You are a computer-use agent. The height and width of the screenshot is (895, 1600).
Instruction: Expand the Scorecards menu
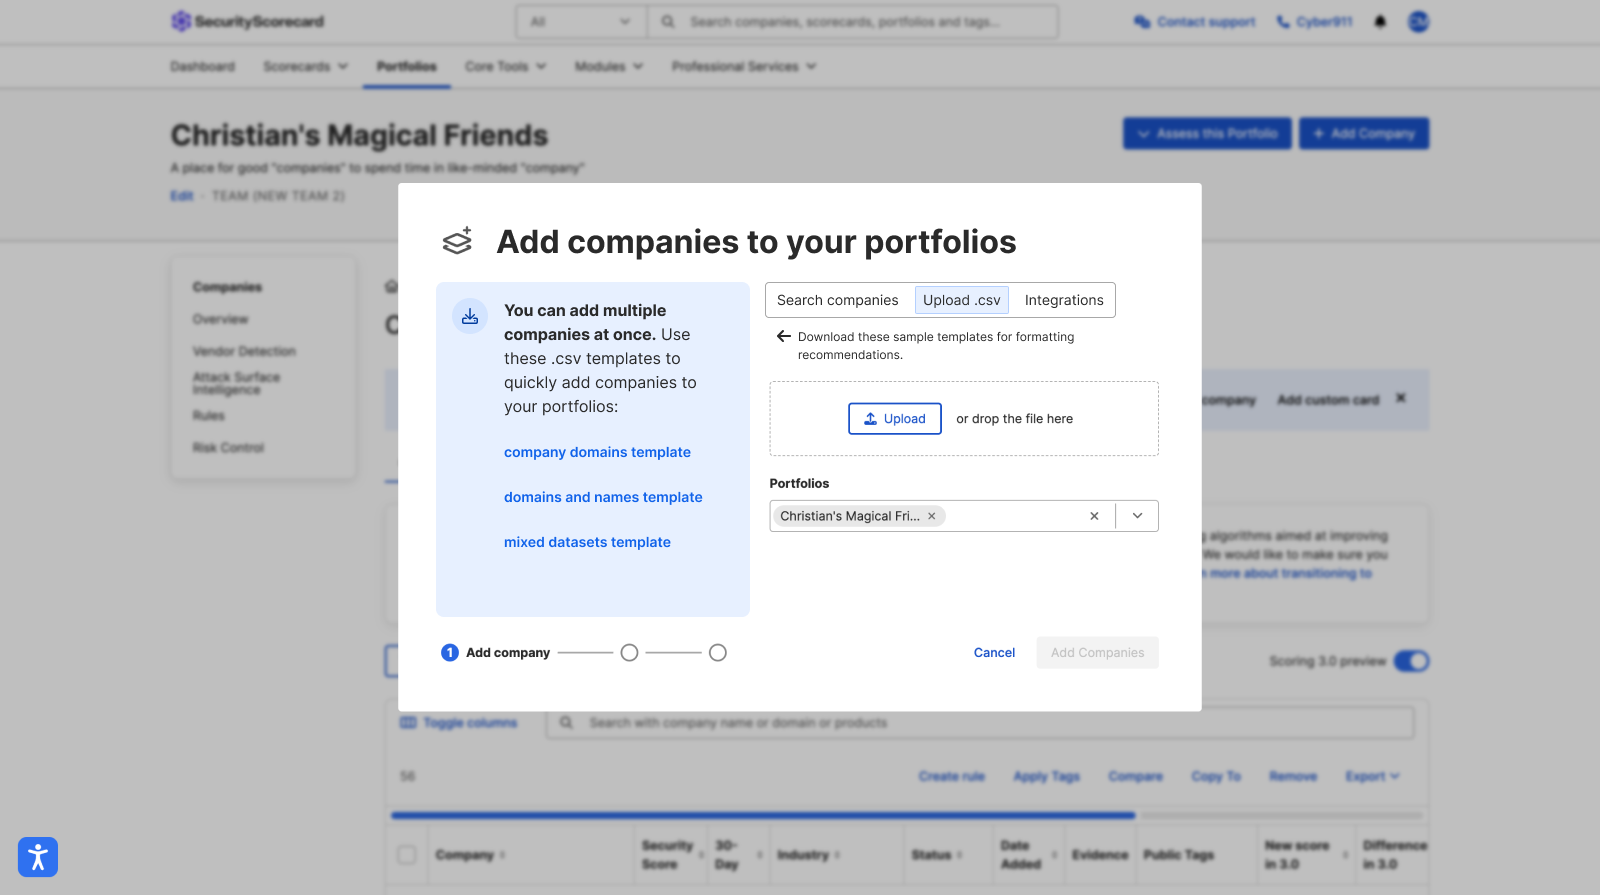tap(306, 66)
